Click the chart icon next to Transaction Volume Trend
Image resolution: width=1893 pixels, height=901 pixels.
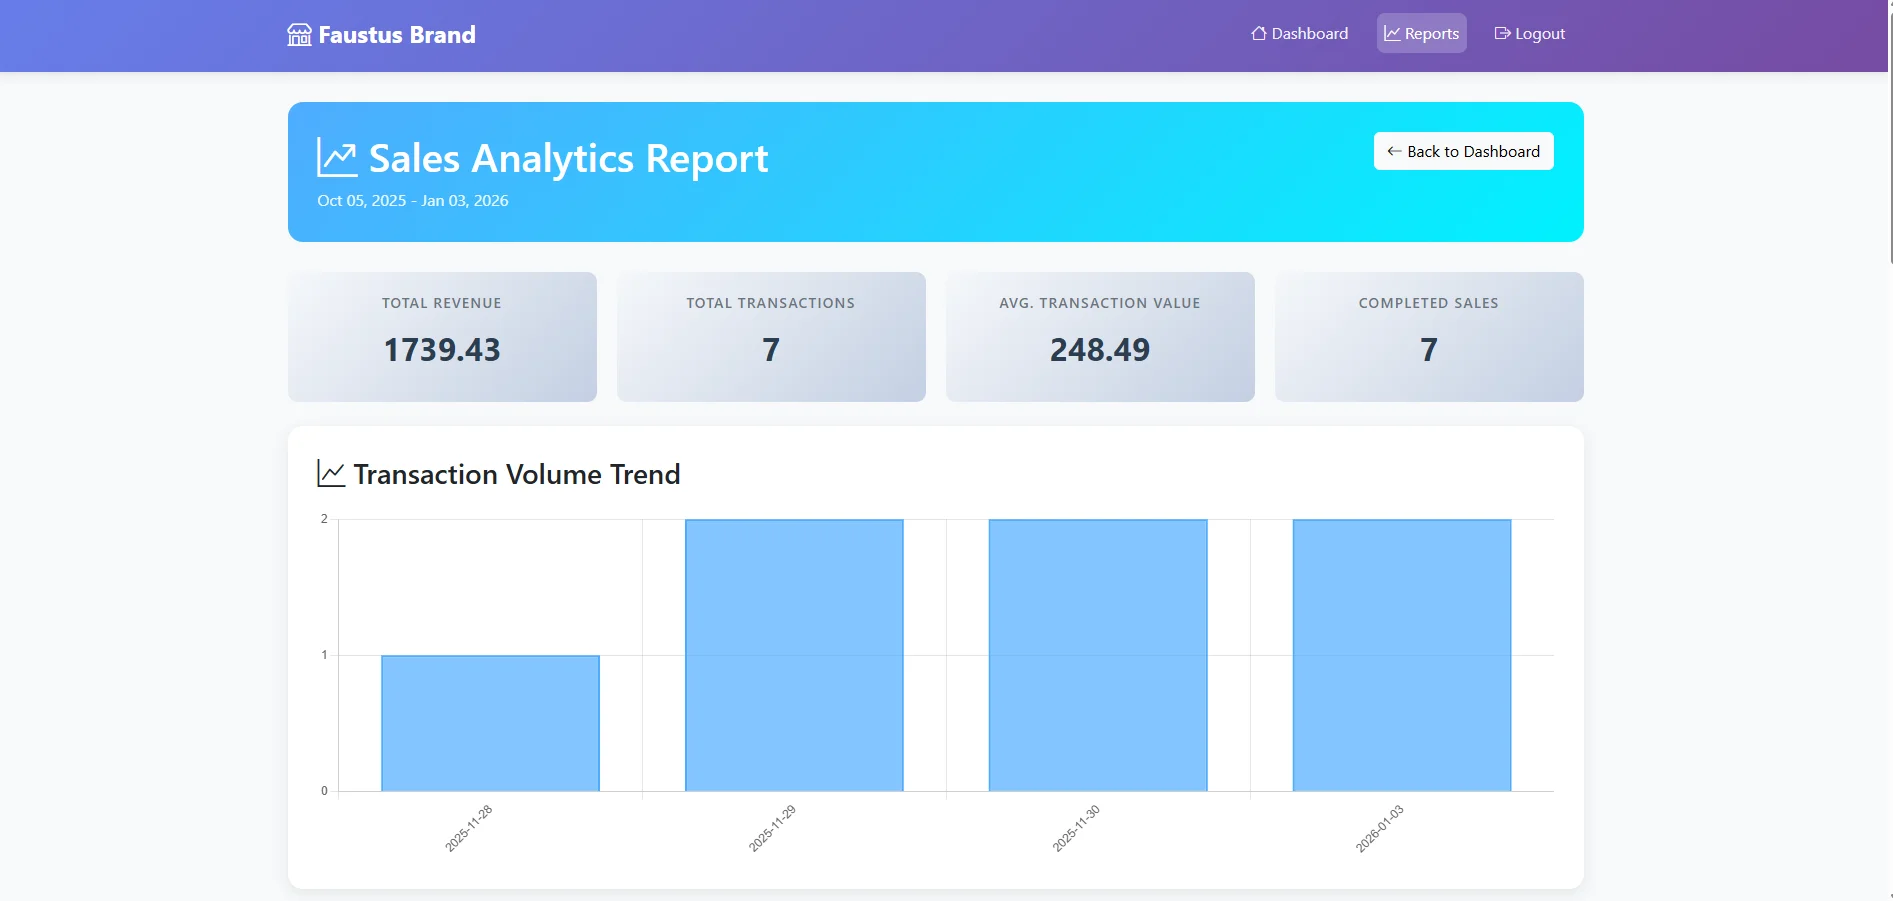[x=330, y=473]
